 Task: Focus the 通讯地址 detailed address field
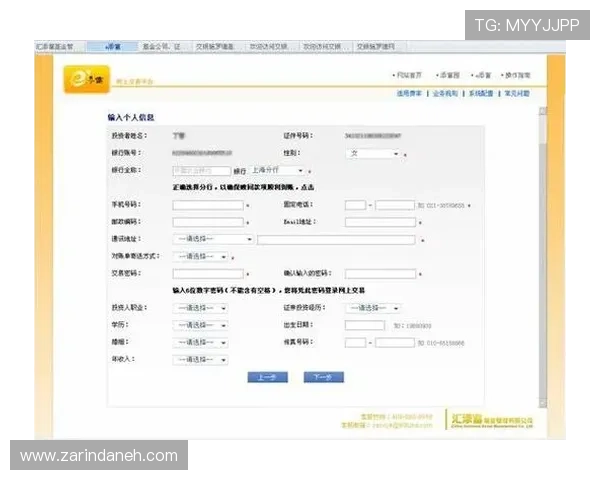(x=336, y=240)
